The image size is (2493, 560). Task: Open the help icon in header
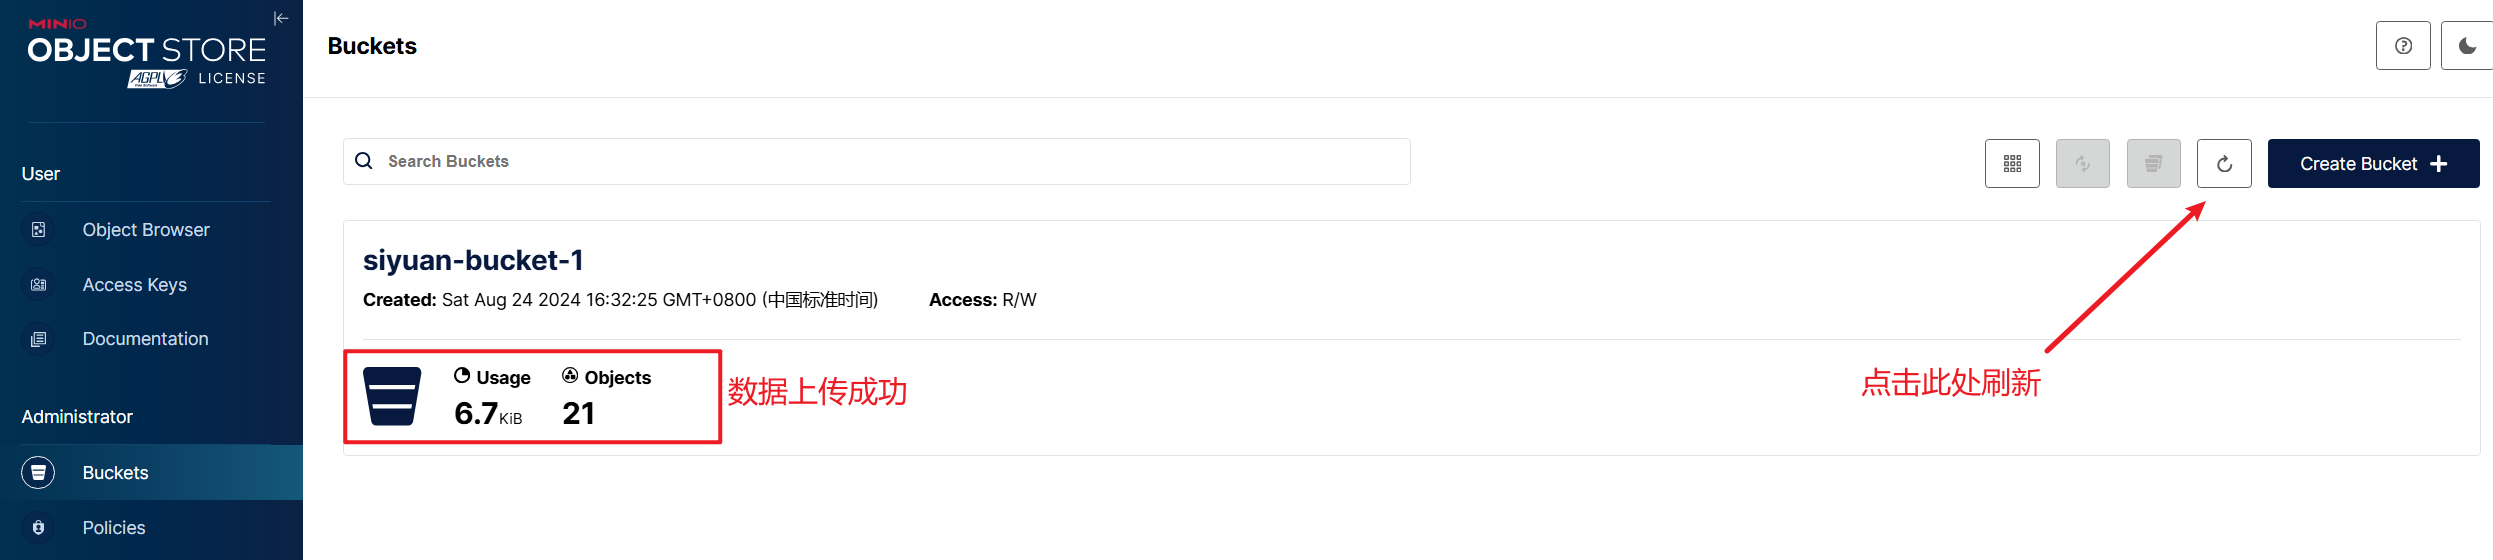2403,46
